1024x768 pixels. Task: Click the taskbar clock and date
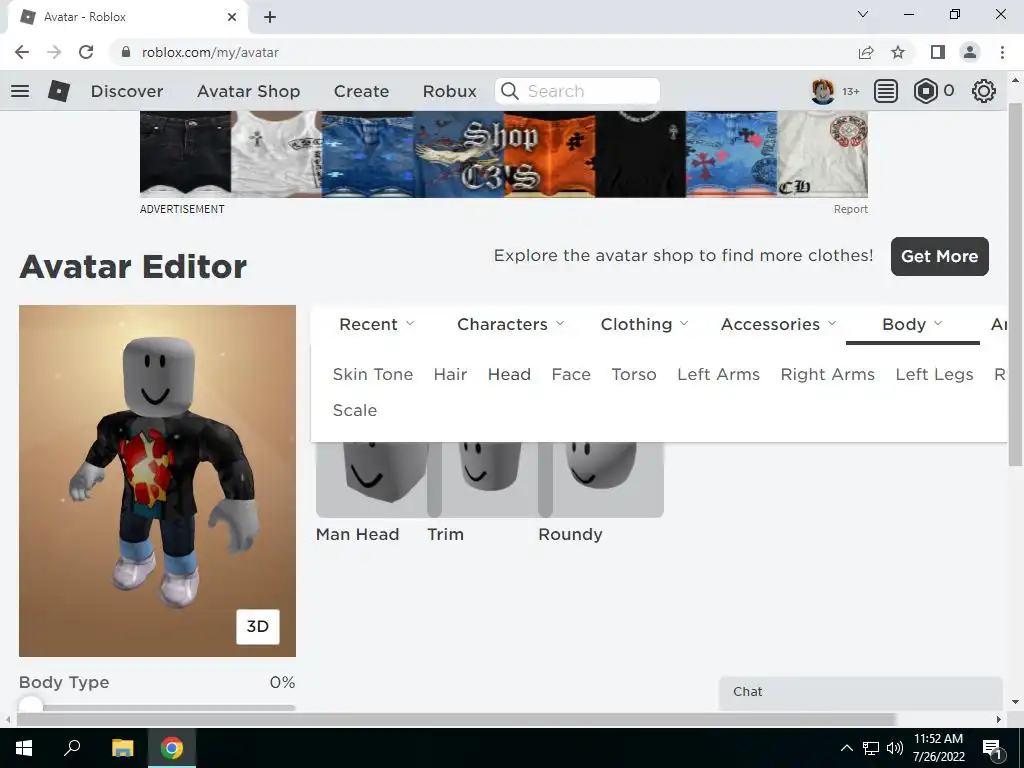[x=938, y=748]
